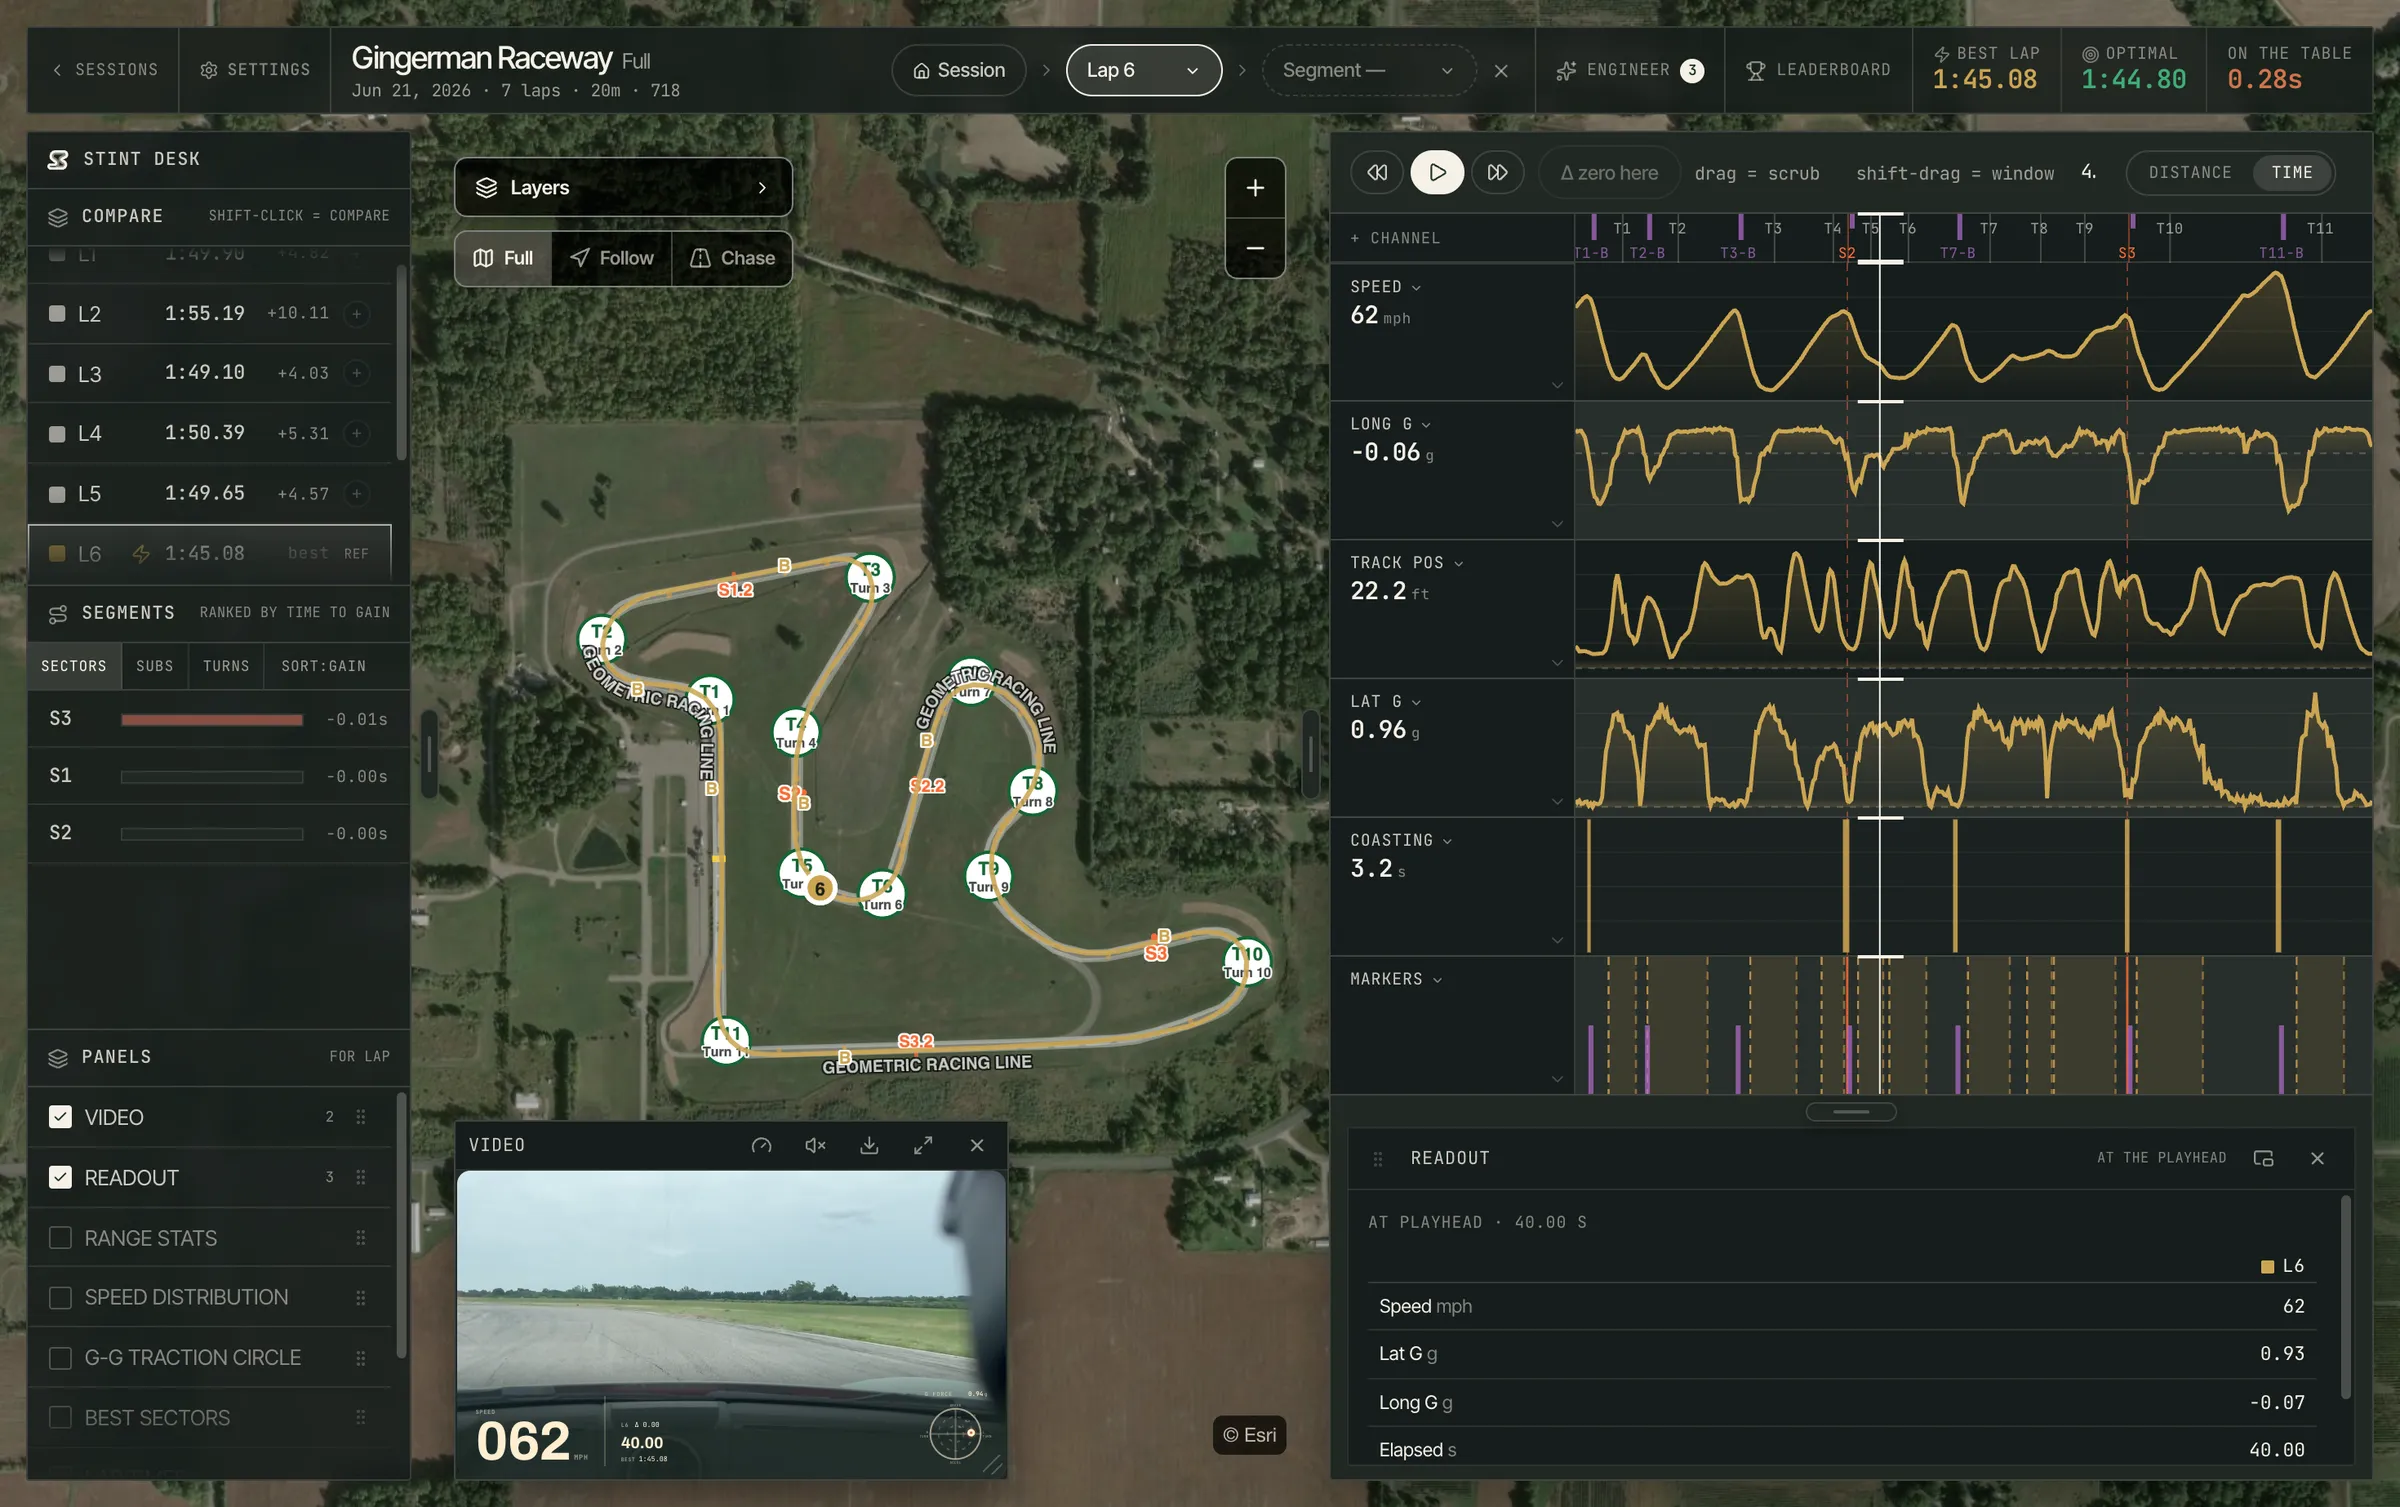
Task: Click the Turn 10 map marker
Action: tap(1247, 962)
